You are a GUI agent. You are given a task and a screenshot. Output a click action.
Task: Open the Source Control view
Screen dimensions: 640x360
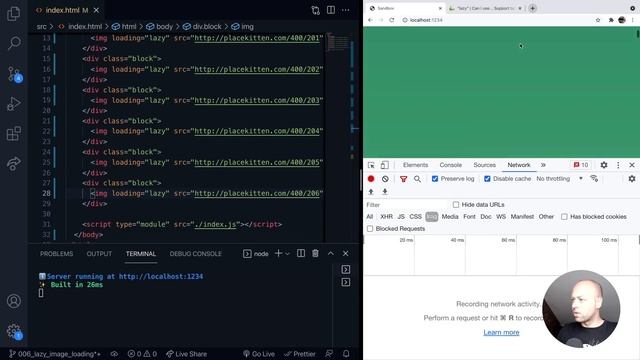click(x=14, y=74)
